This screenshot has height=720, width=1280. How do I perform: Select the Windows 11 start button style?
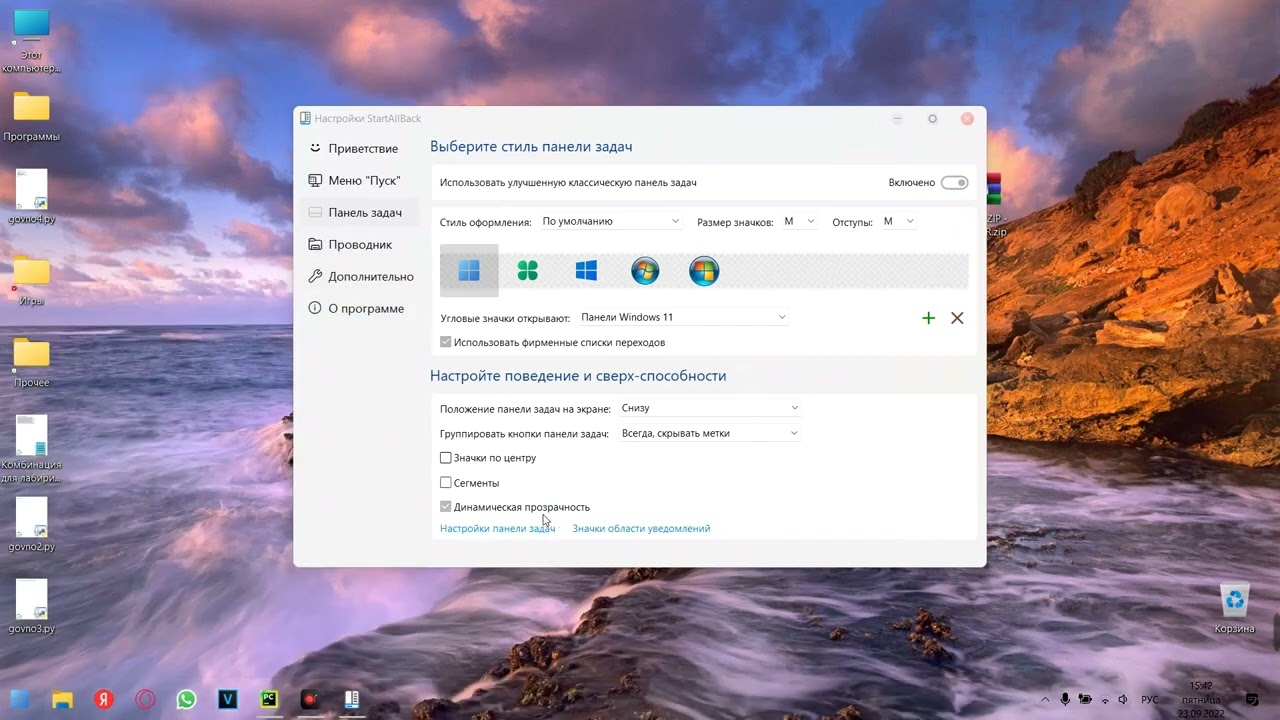[469, 271]
